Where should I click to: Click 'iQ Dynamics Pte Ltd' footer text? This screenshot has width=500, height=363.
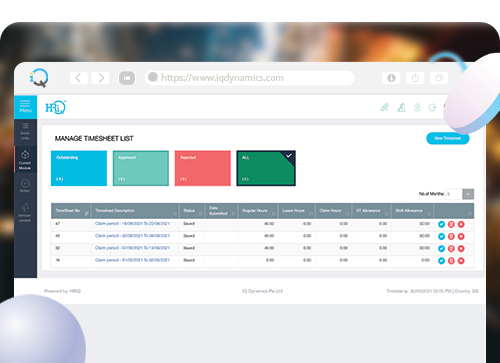[262, 291]
